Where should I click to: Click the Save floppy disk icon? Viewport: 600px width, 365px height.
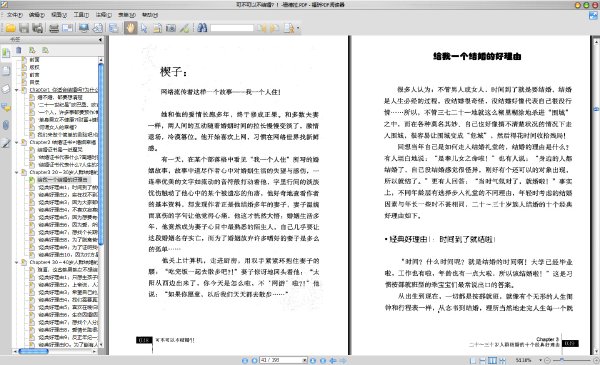tap(24, 28)
